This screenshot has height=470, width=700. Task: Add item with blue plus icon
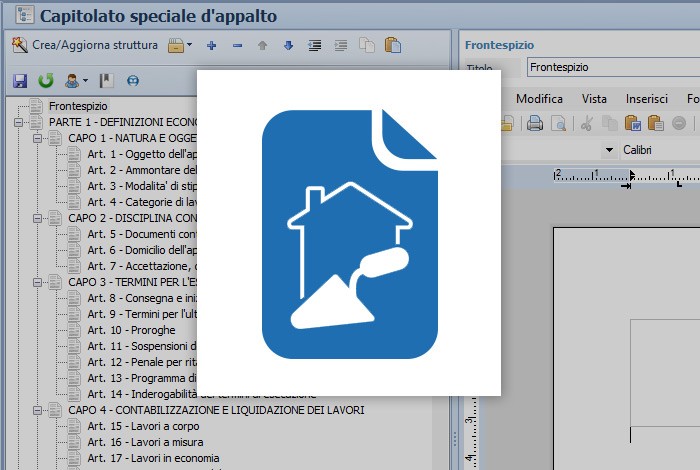211,45
